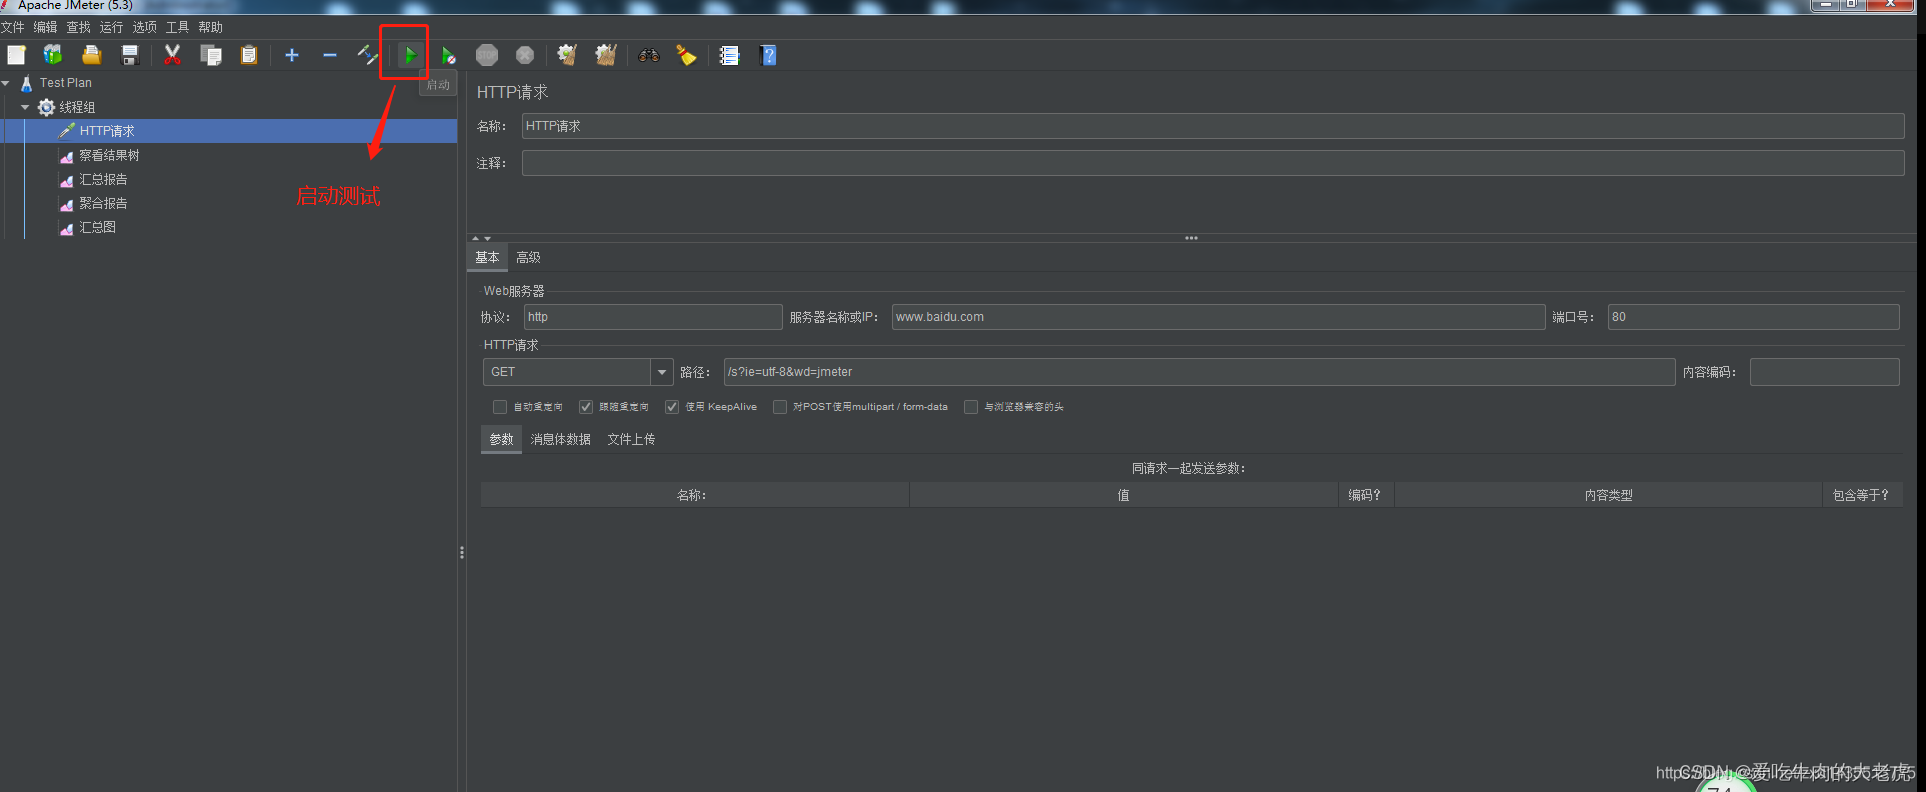The height and width of the screenshot is (792, 1926).
Task: Switch to the 消息体数据 tab
Action: (x=560, y=440)
